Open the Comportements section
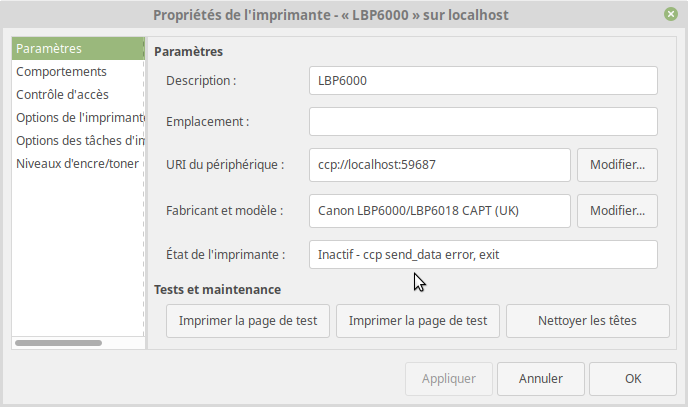Viewport: 688px width, 407px height. [61, 72]
